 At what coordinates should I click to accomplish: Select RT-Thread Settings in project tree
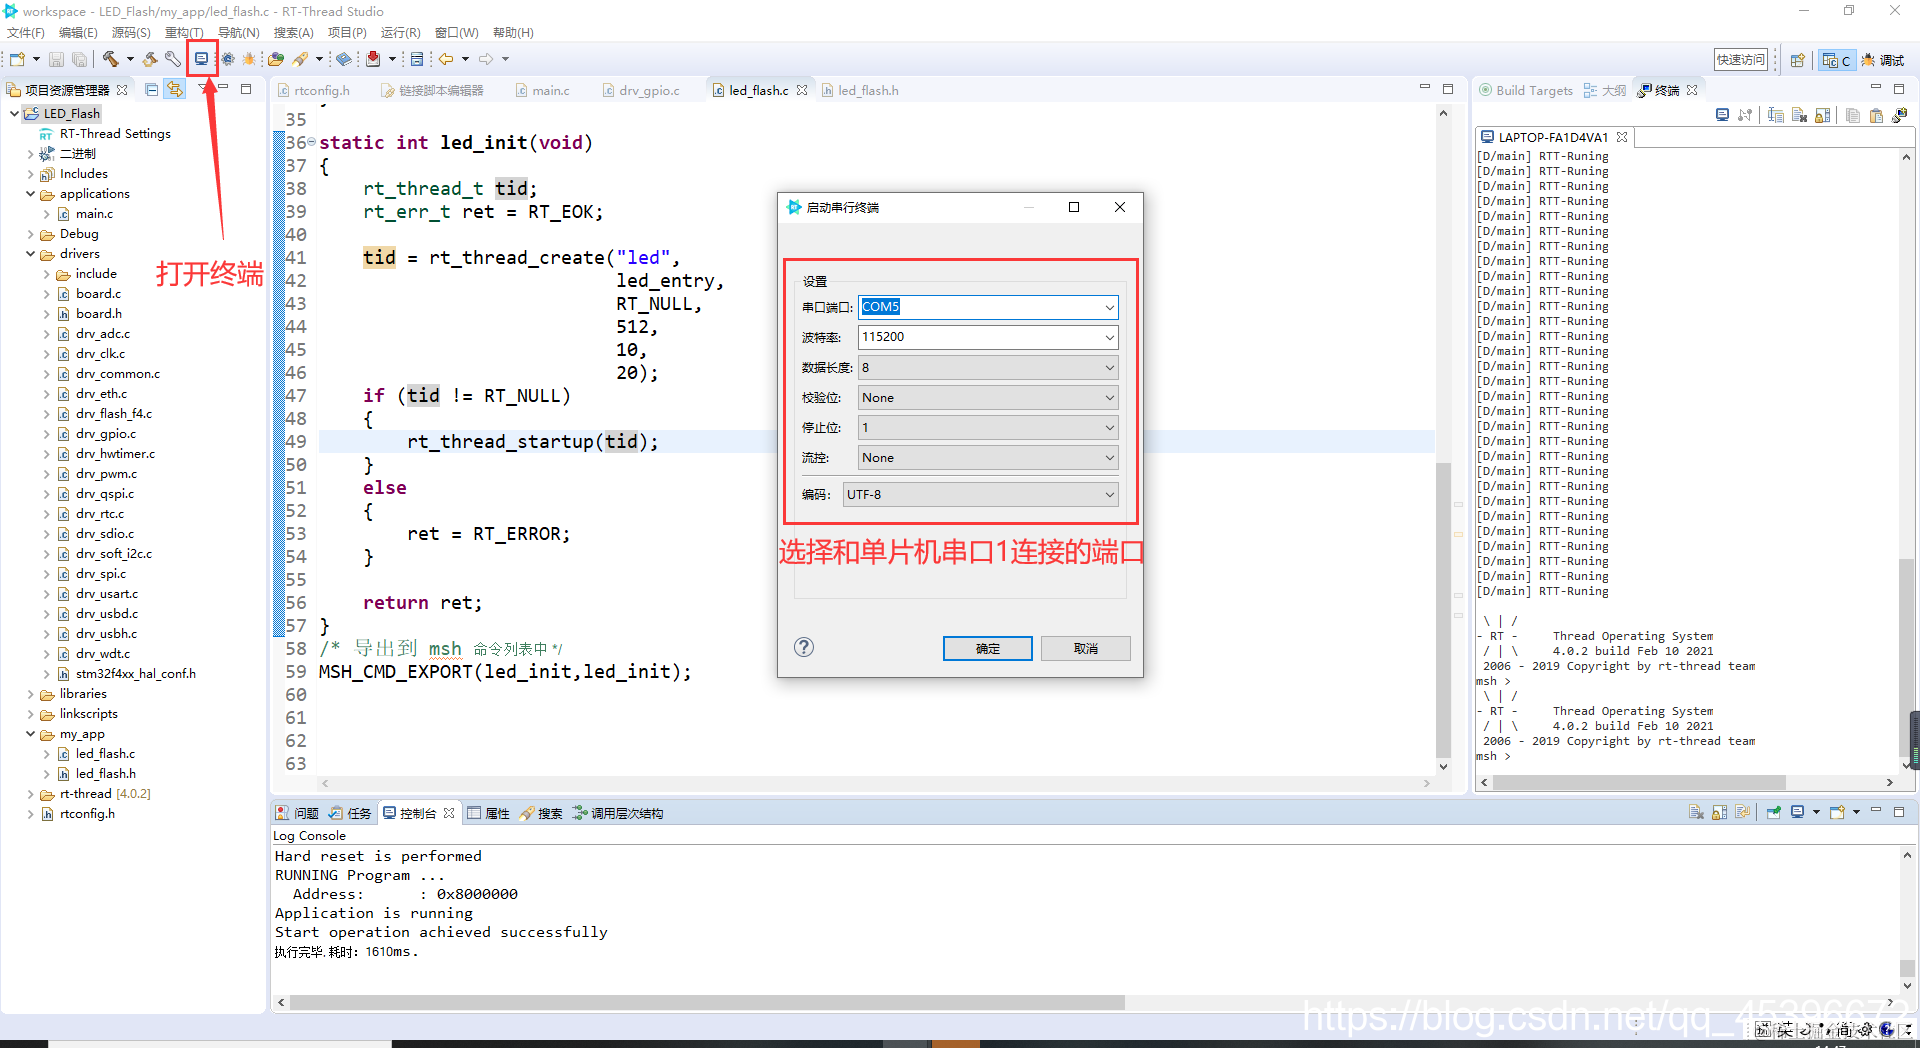(115, 134)
